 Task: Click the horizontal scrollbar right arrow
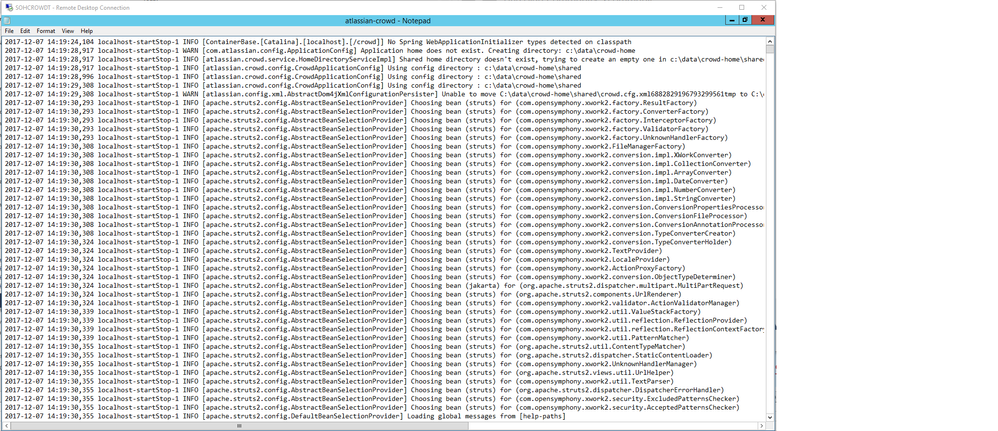tap(762, 425)
